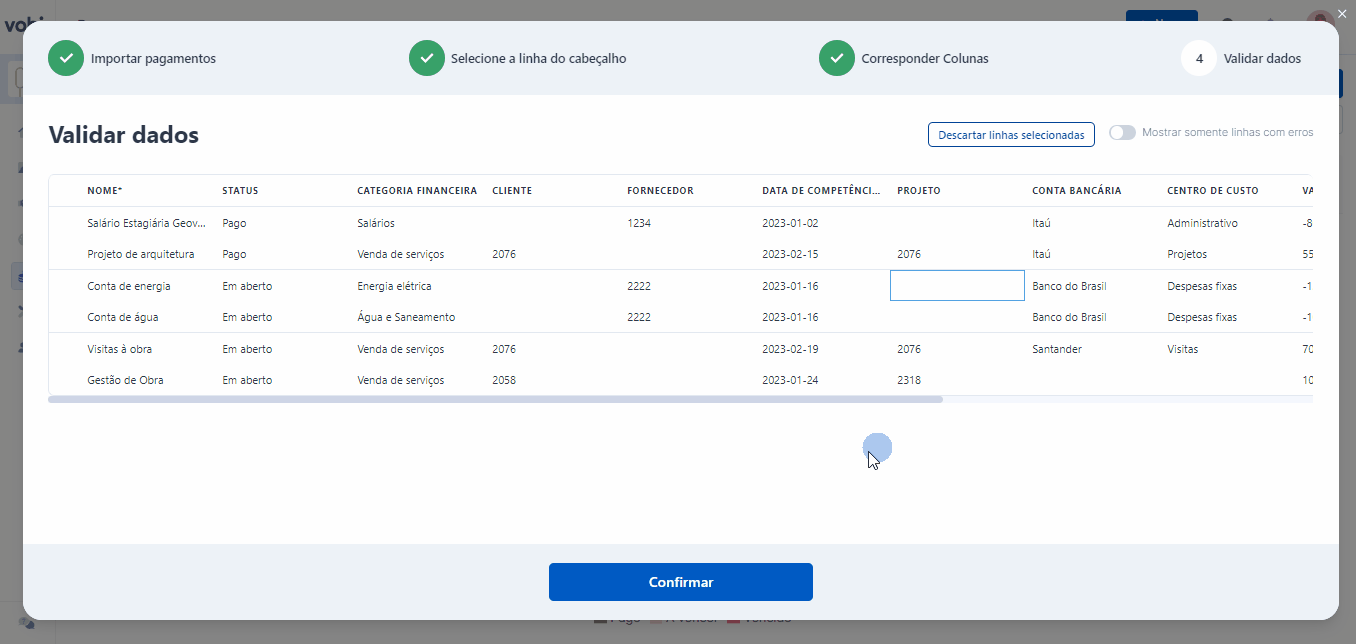Select the Salário Estagiária name cell
Viewport: 1356px width, 644px height.
pyautogui.click(x=146, y=223)
